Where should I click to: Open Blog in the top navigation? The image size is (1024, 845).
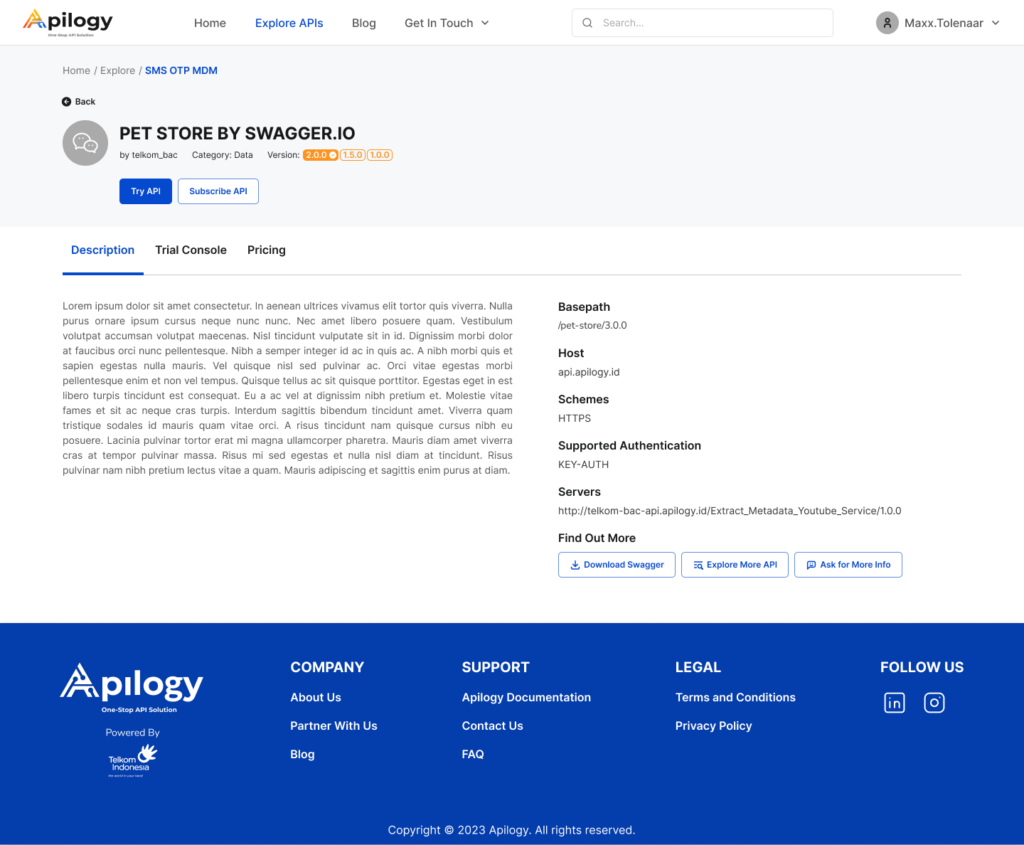tap(364, 23)
